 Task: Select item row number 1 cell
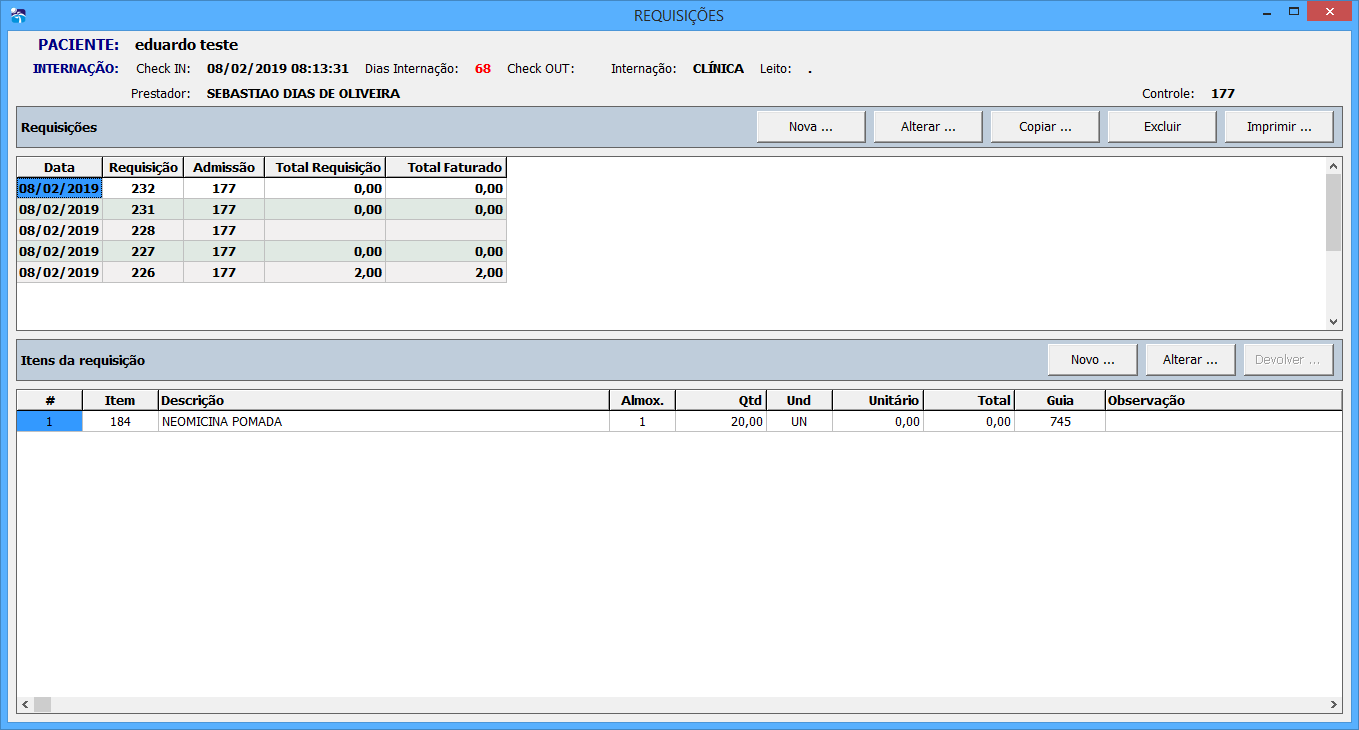coord(49,421)
